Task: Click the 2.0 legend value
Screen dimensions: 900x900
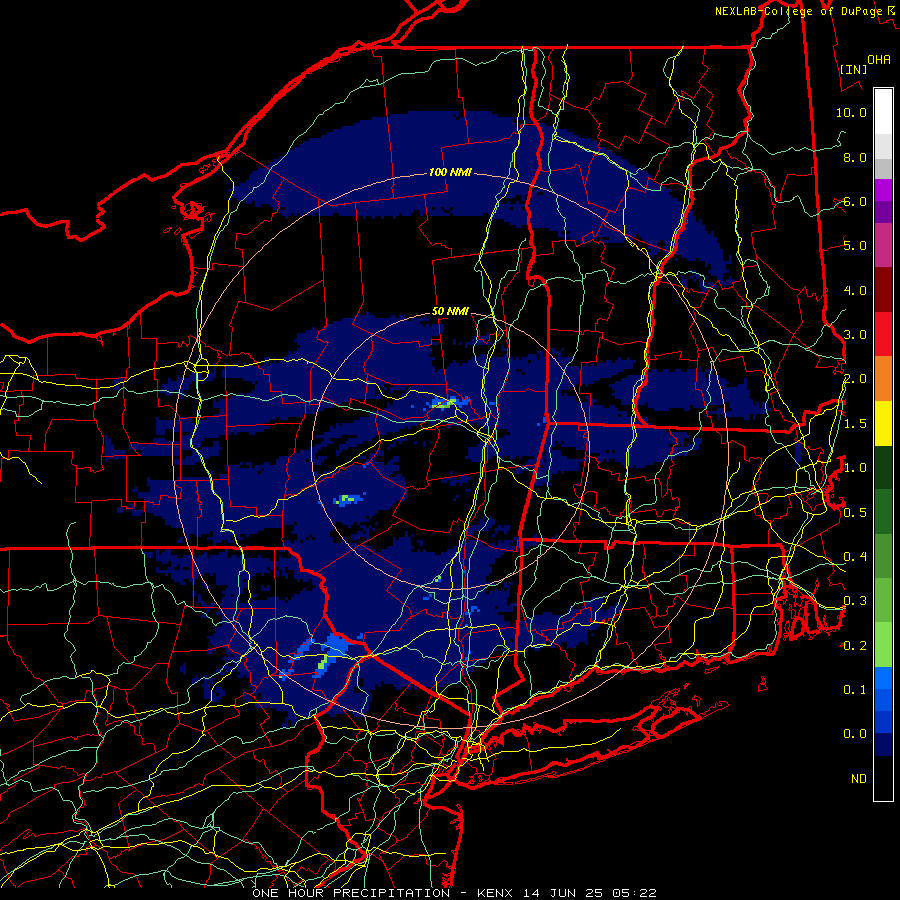Action: point(855,379)
